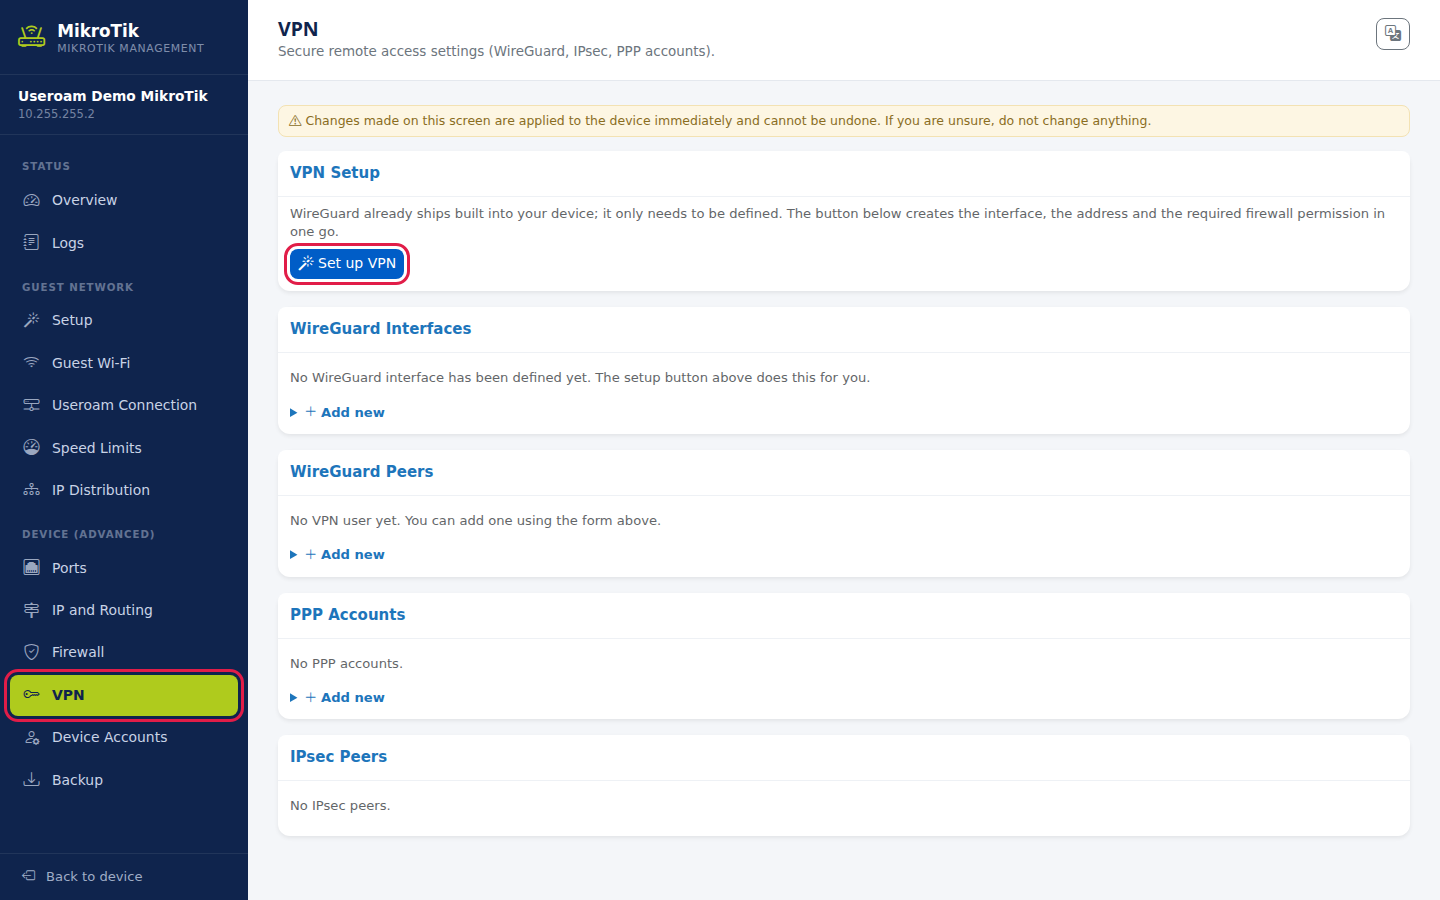Click the Useroam Demo MikroTik device name
The width and height of the screenshot is (1440, 900).
pos(113,96)
